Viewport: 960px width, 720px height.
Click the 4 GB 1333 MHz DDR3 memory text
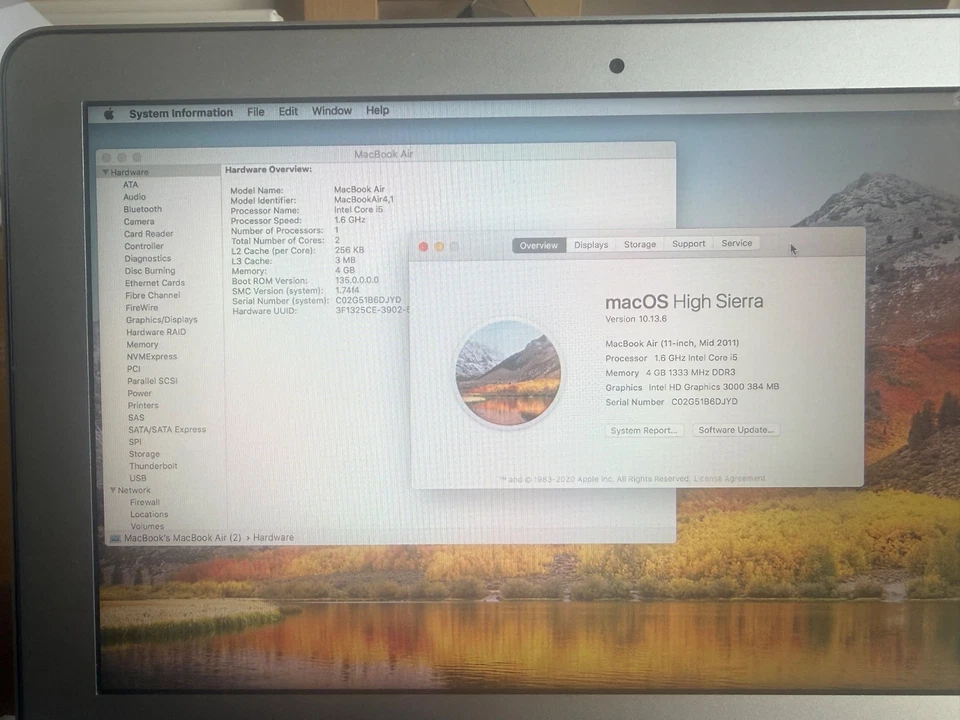691,372
